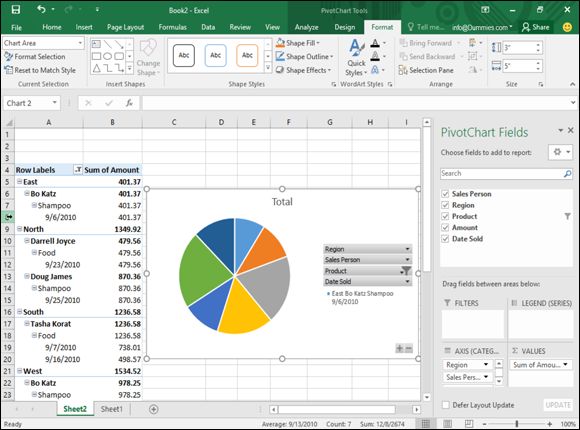This screenshot has height=430, width=580.
Task: Click the Save icon in title bar
Action: coord(16,10)
